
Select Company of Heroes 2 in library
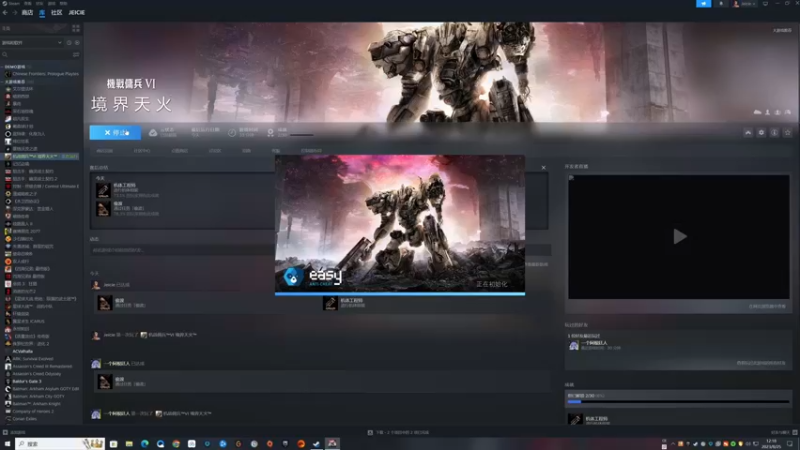point(30,411)
